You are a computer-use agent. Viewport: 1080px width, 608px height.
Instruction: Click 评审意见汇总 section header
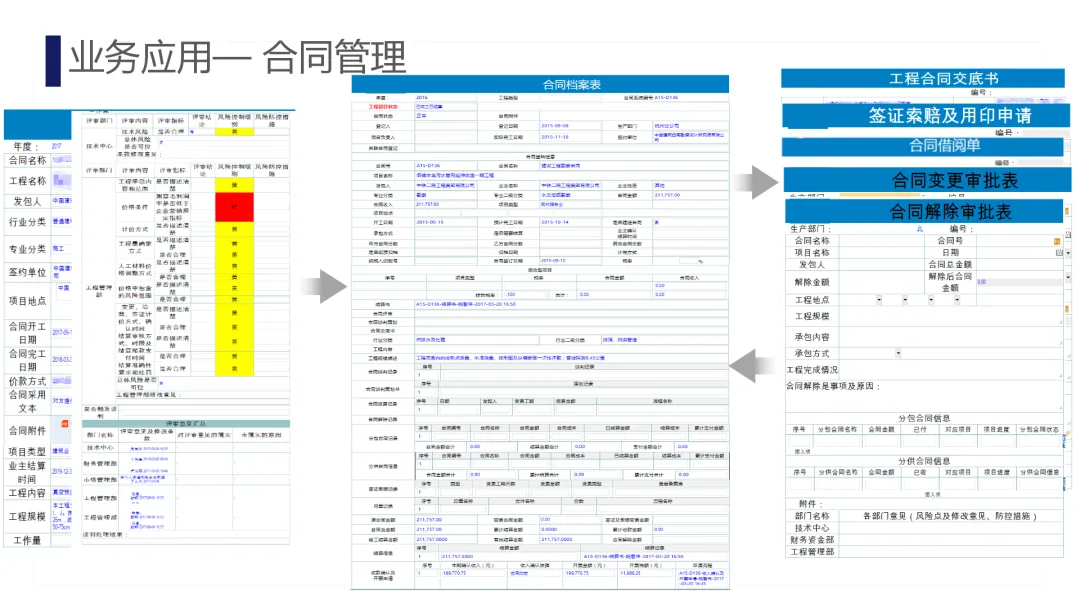[x=186, y=423]
